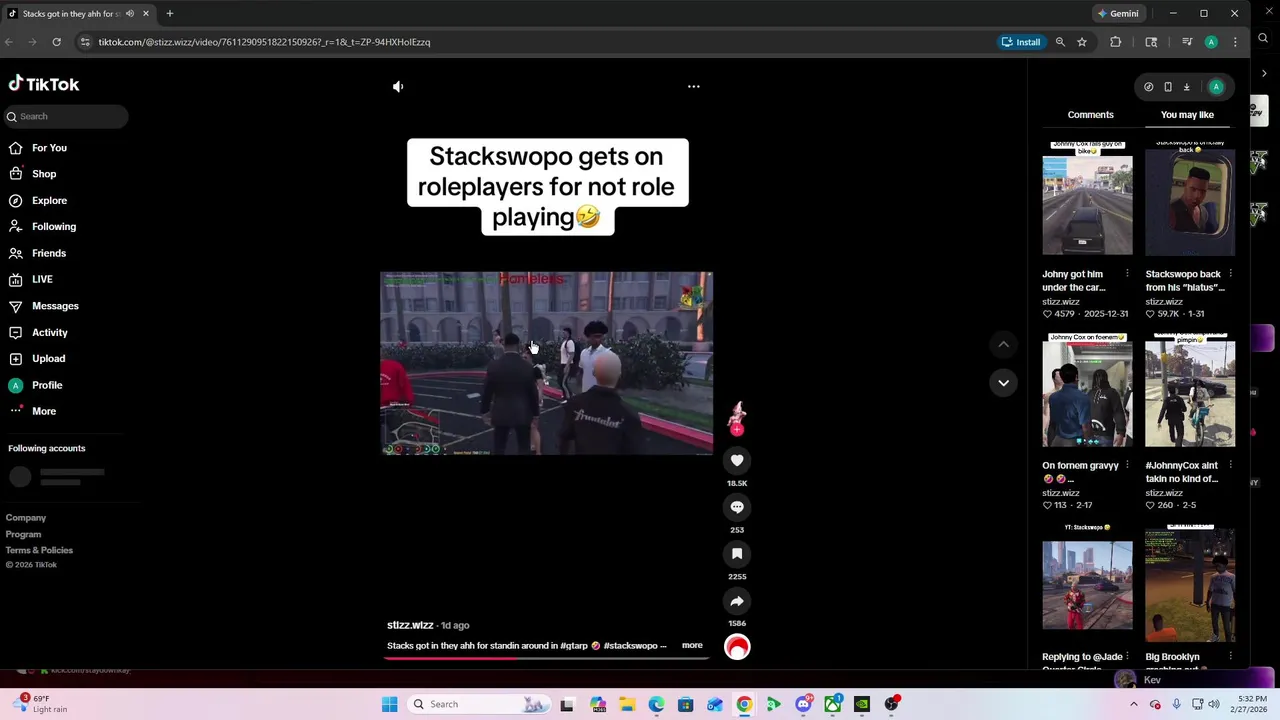Open Discord from the taskbar
The width and height of the screenshot is (1280, 720).
coord(803,704)
